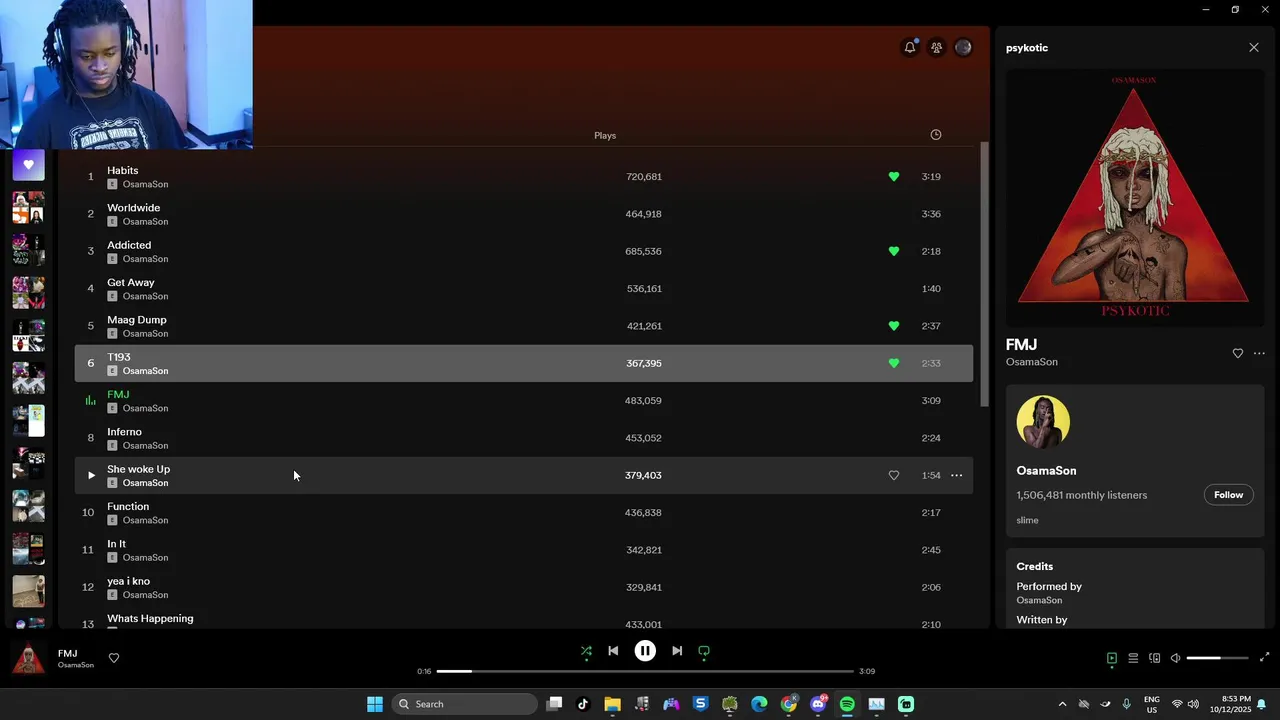This screenshot has width=1280, height=720.
Task: Click the Spotify taskbar icon
Action: 847,704
